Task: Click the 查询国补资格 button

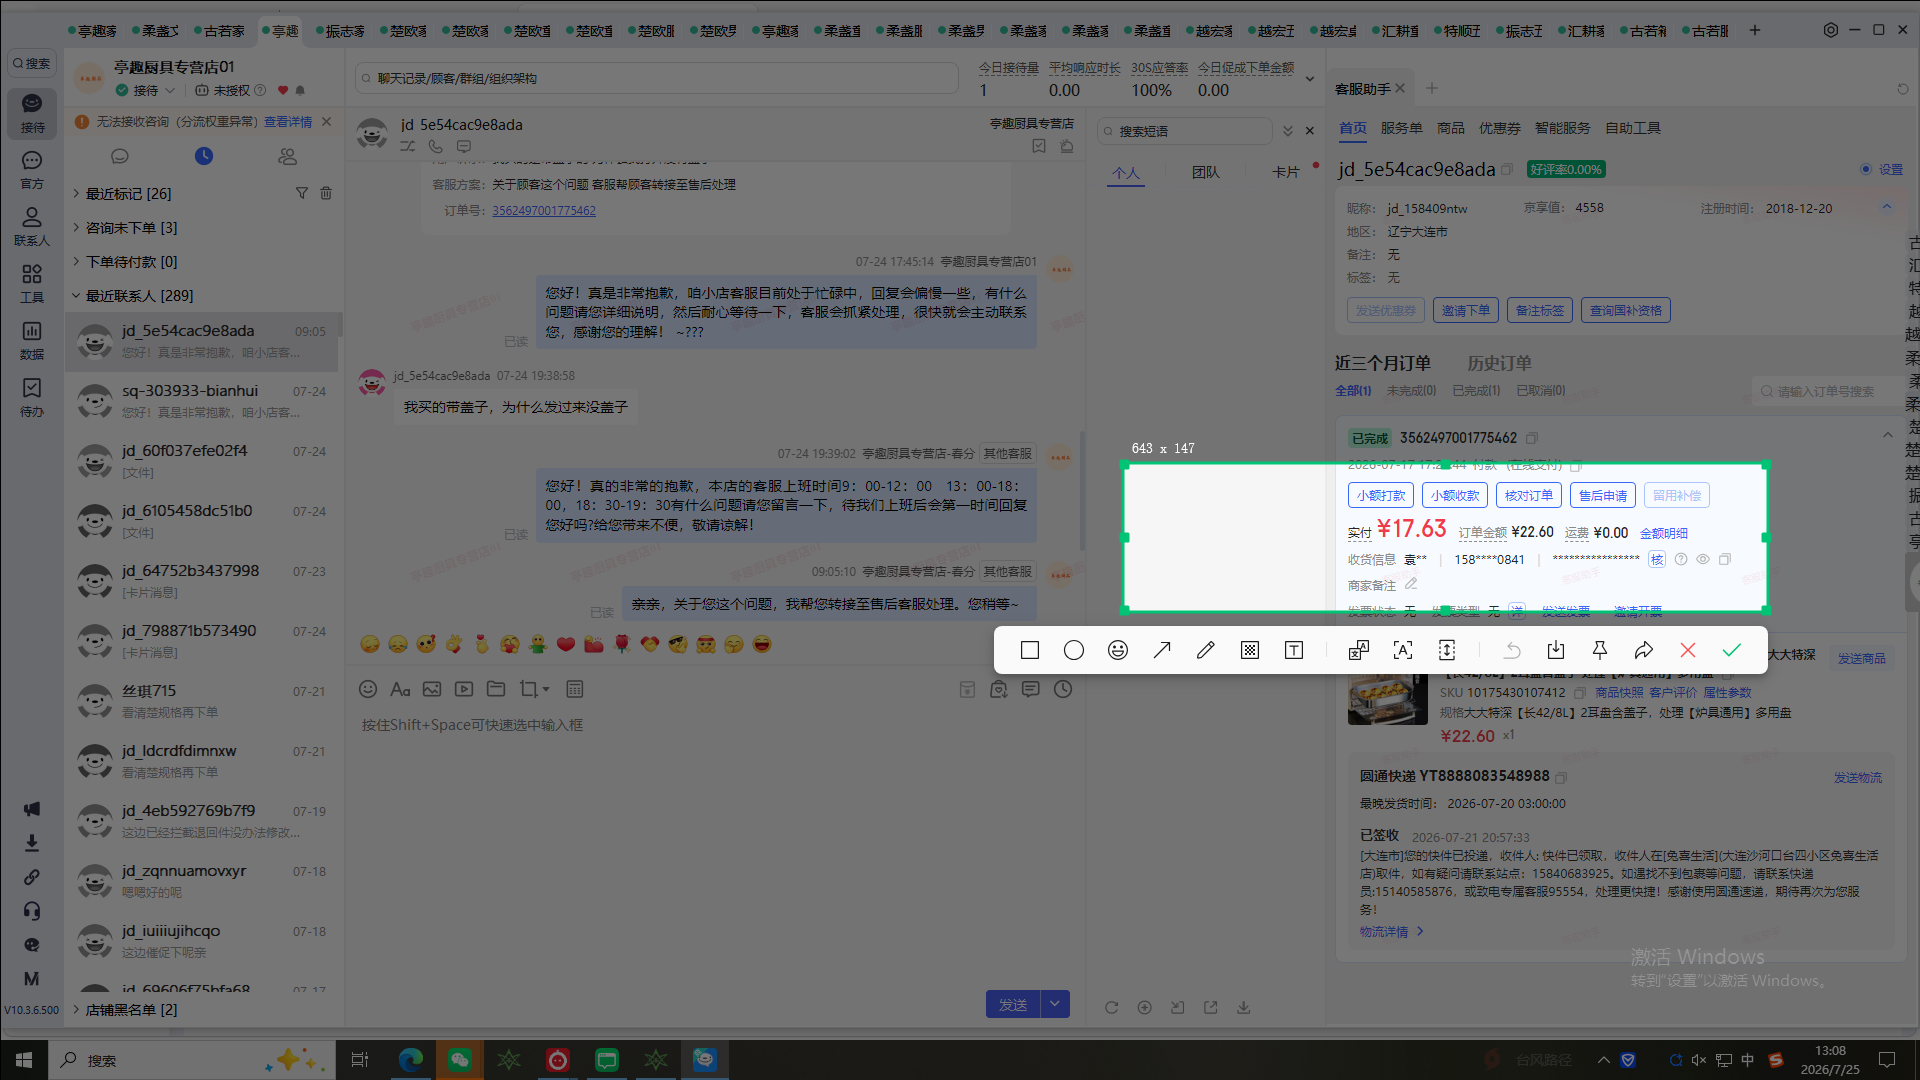Action: pos(1626,311)
